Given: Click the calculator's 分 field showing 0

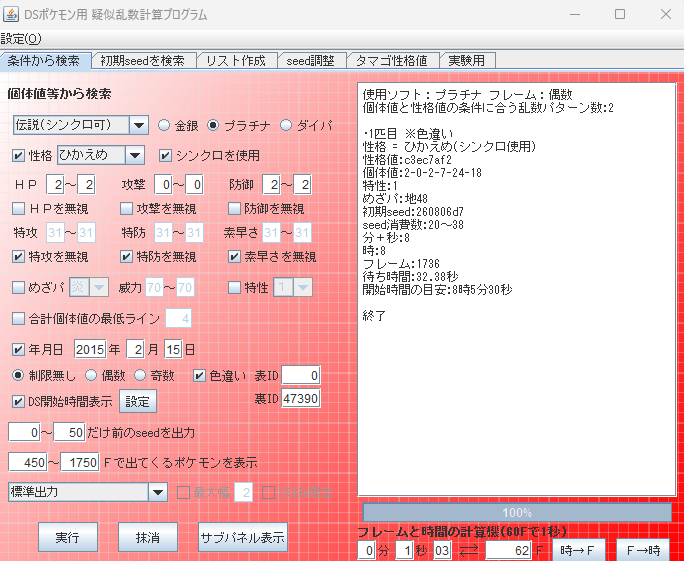Looking at the screenshot, I should click(366, 551).
